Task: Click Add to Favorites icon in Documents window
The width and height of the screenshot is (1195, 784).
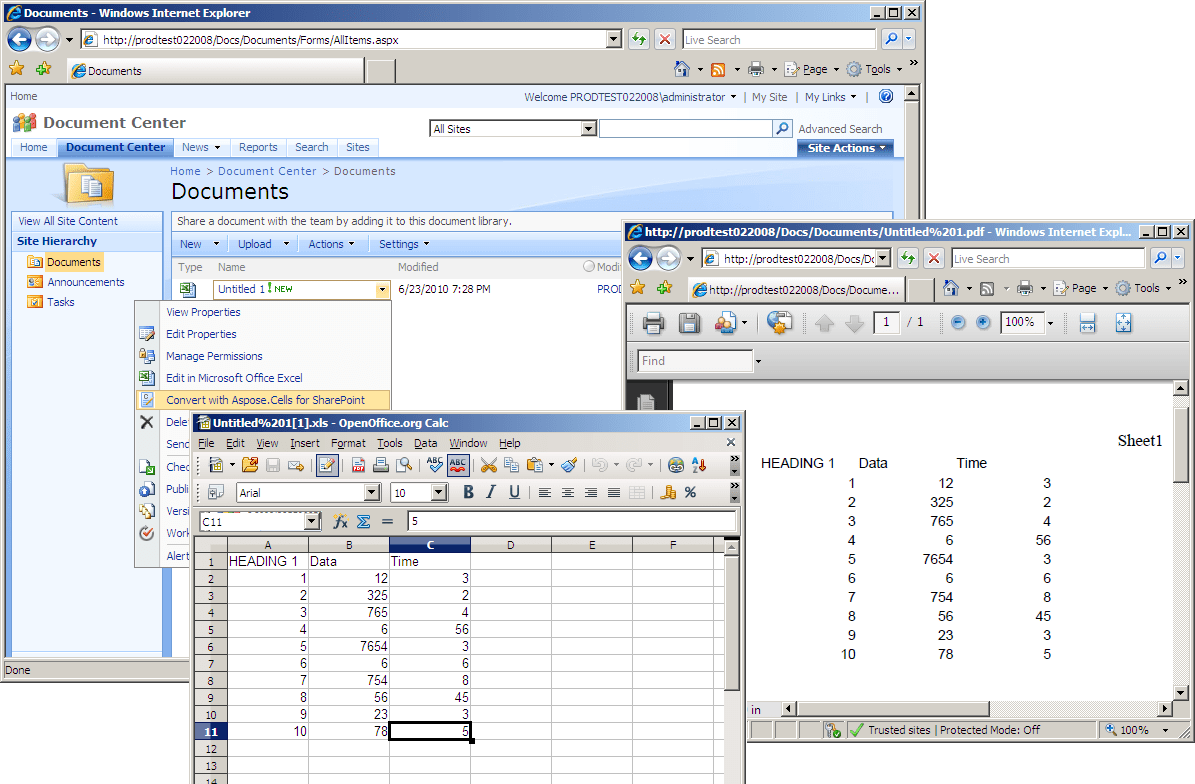Action: (x=43, y=69)
